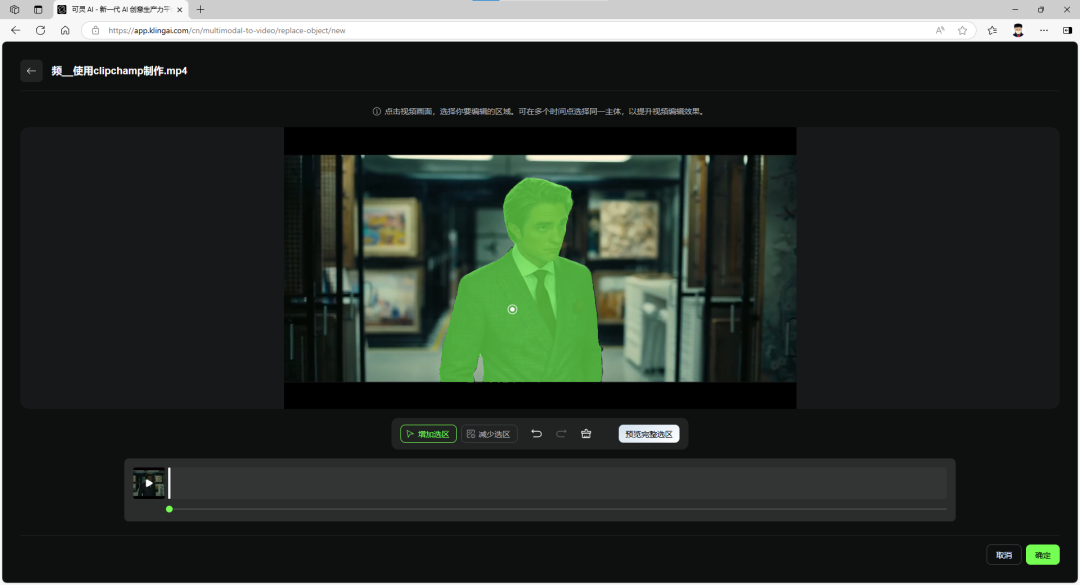Toggle the Edge vertical tabs button
This screenshot has width=1080, height=585.
point(38,9)
